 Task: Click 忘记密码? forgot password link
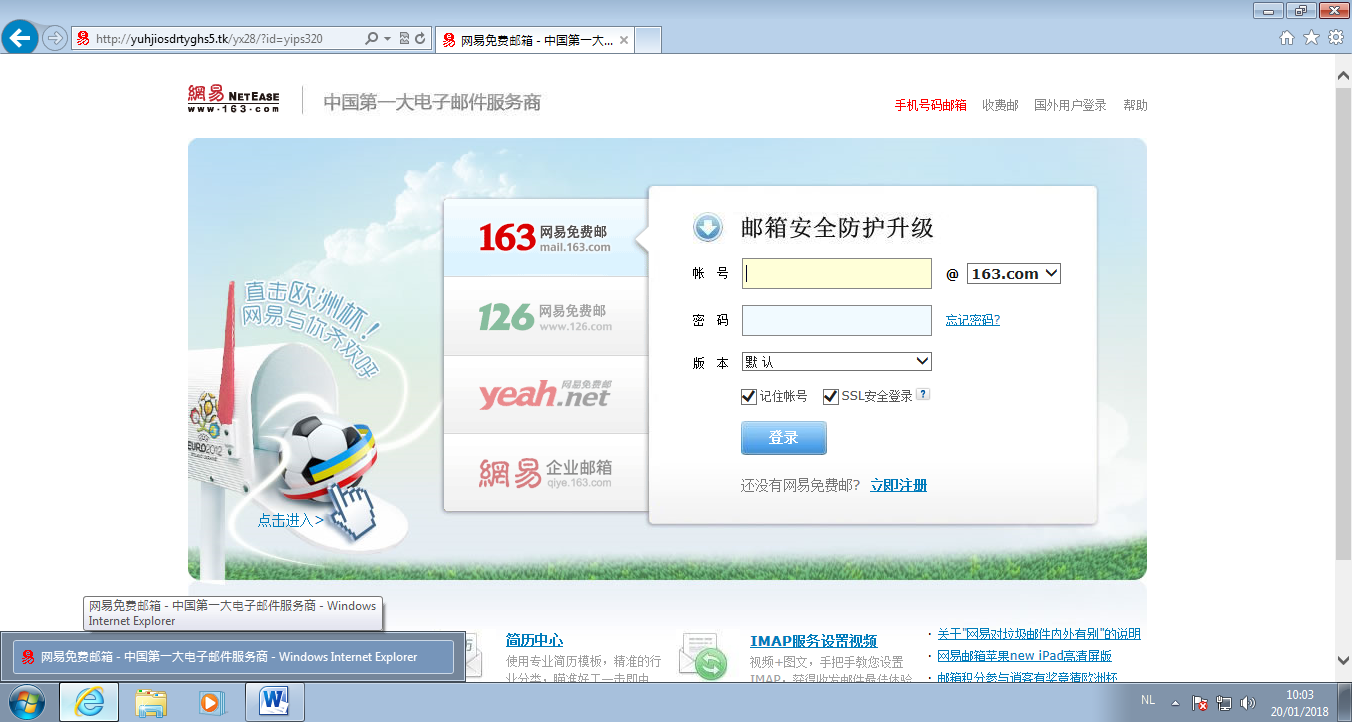pyautogui.click(x=973, y=320)
